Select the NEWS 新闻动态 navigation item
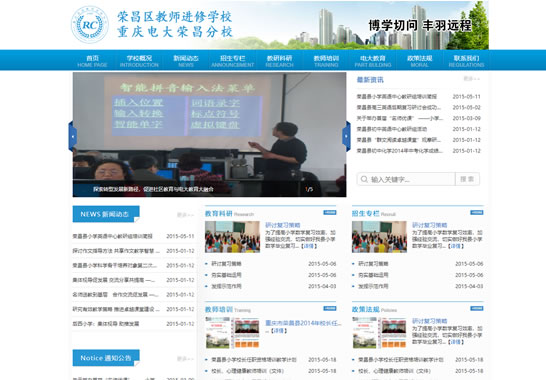 coord(186,61)
